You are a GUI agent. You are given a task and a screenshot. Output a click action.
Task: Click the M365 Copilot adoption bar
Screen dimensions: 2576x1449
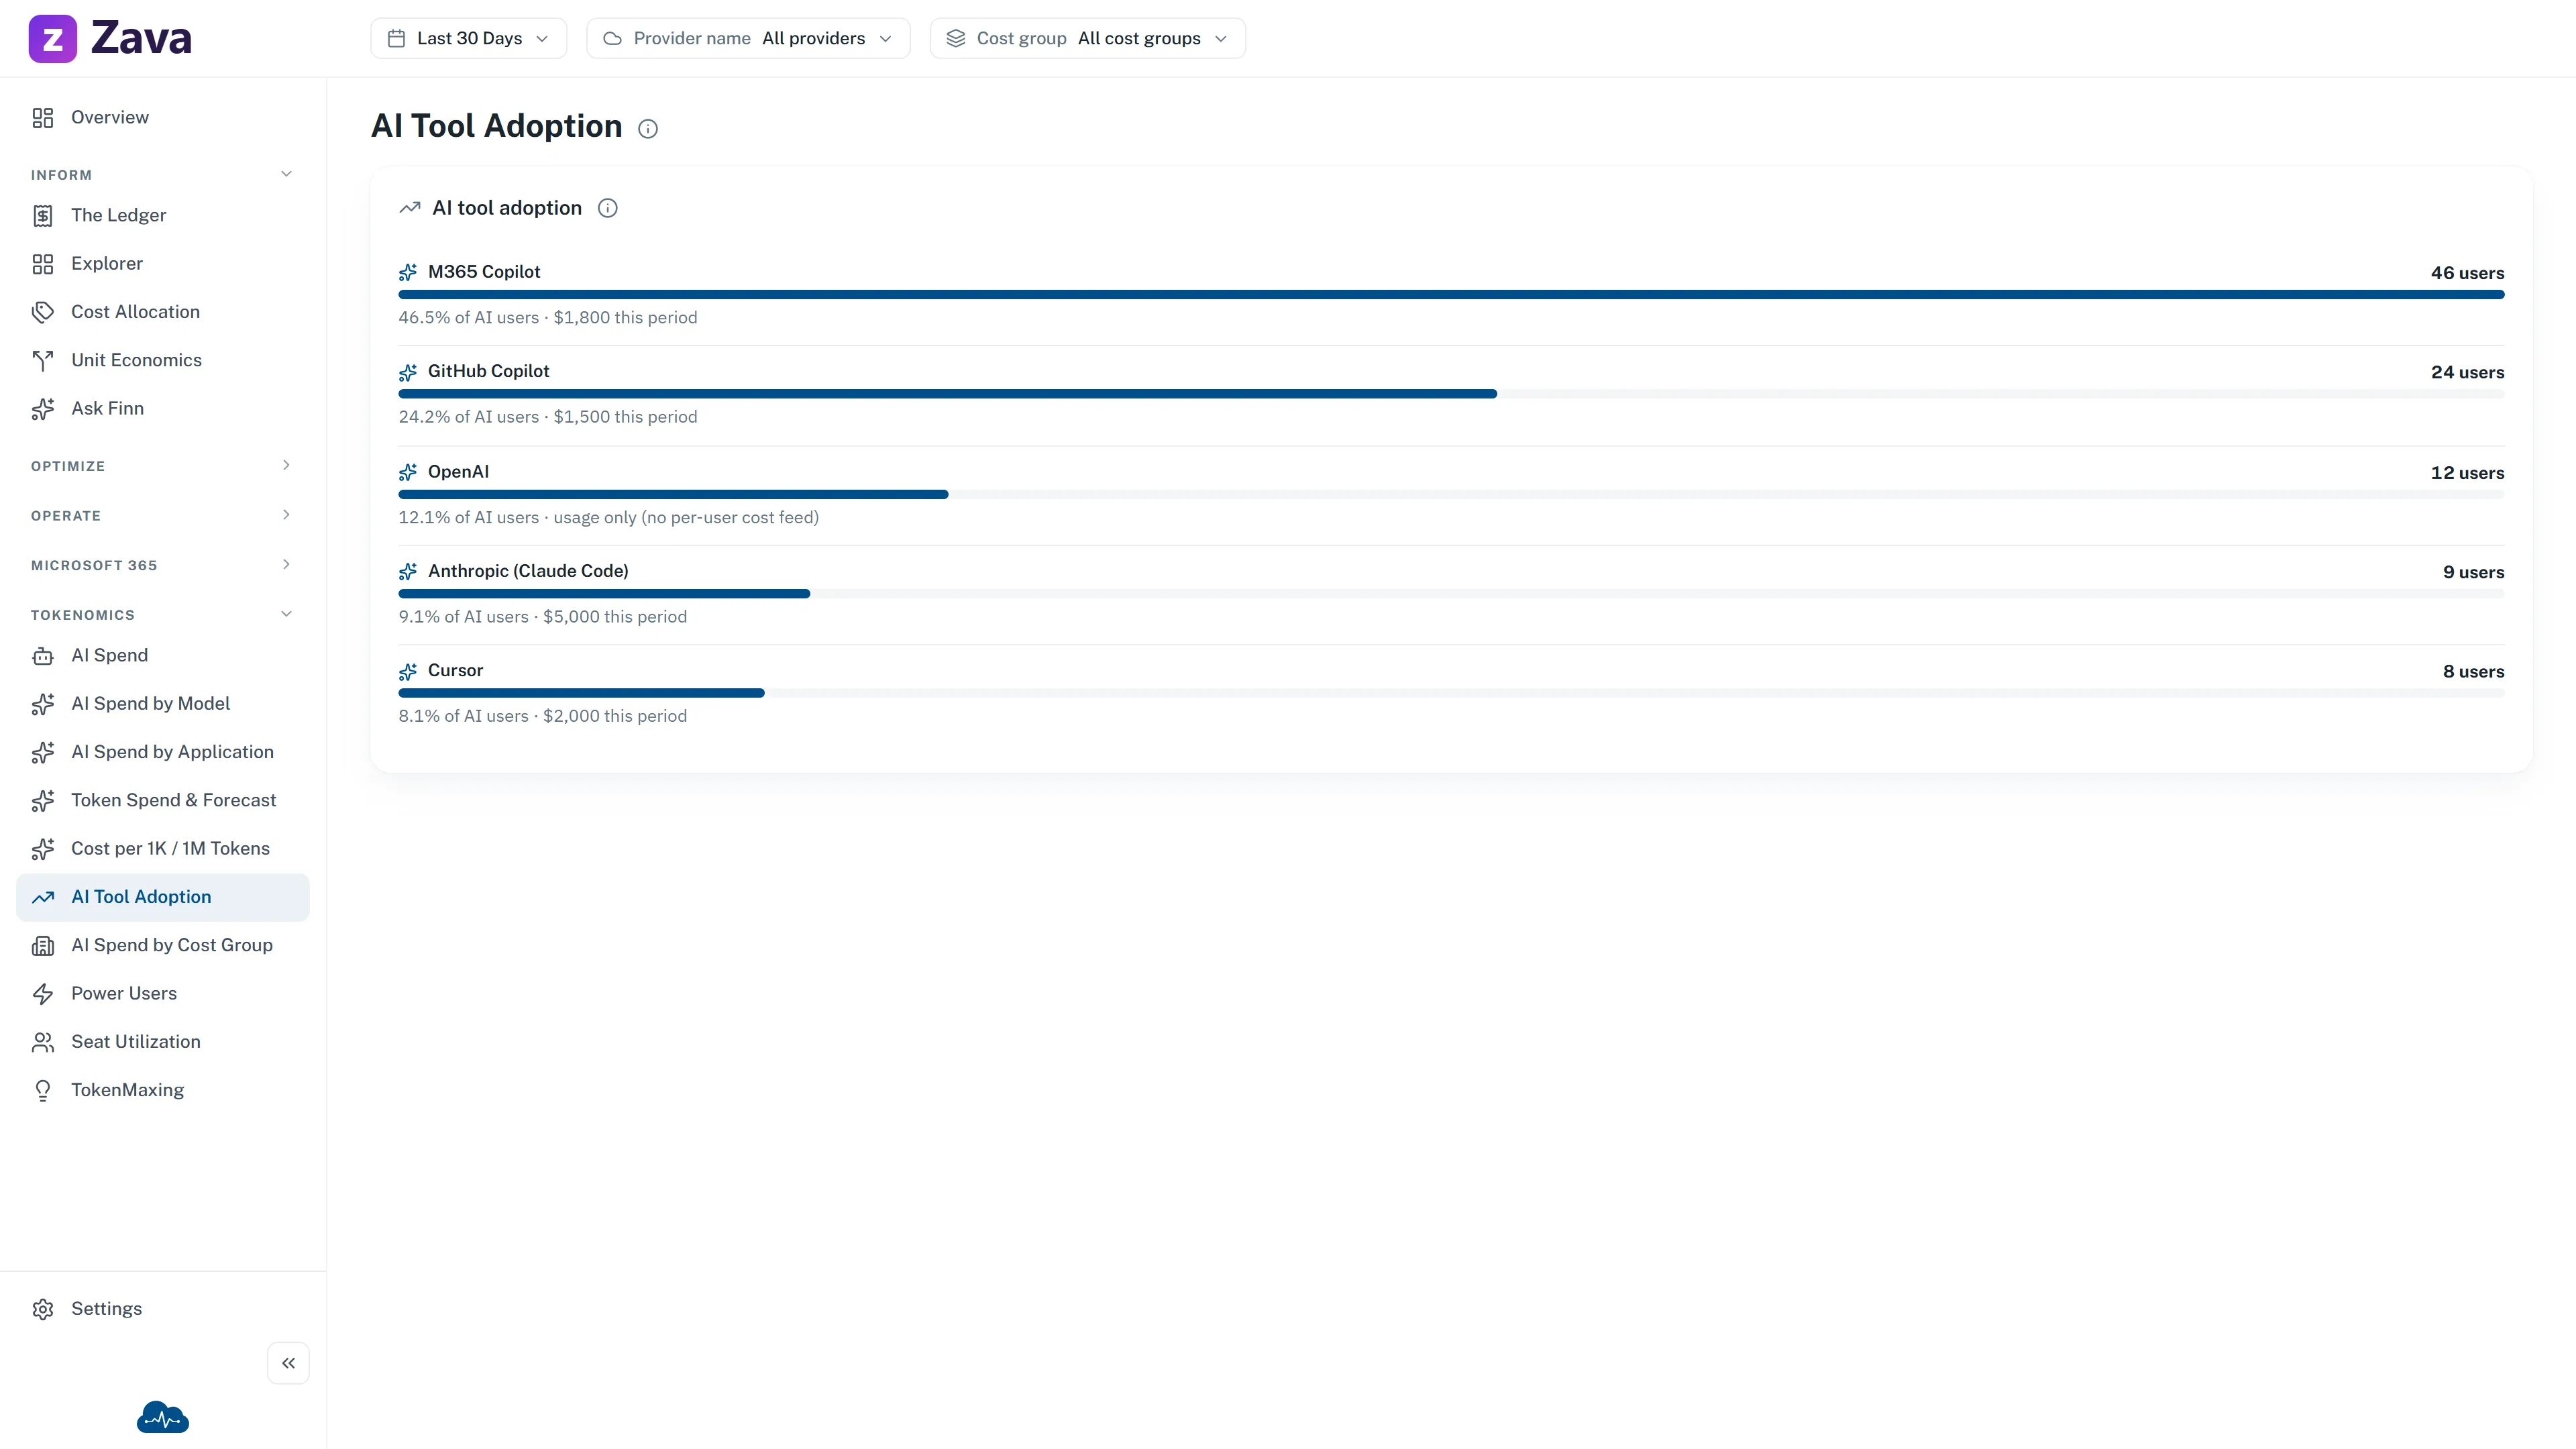tap(1451, 295)
